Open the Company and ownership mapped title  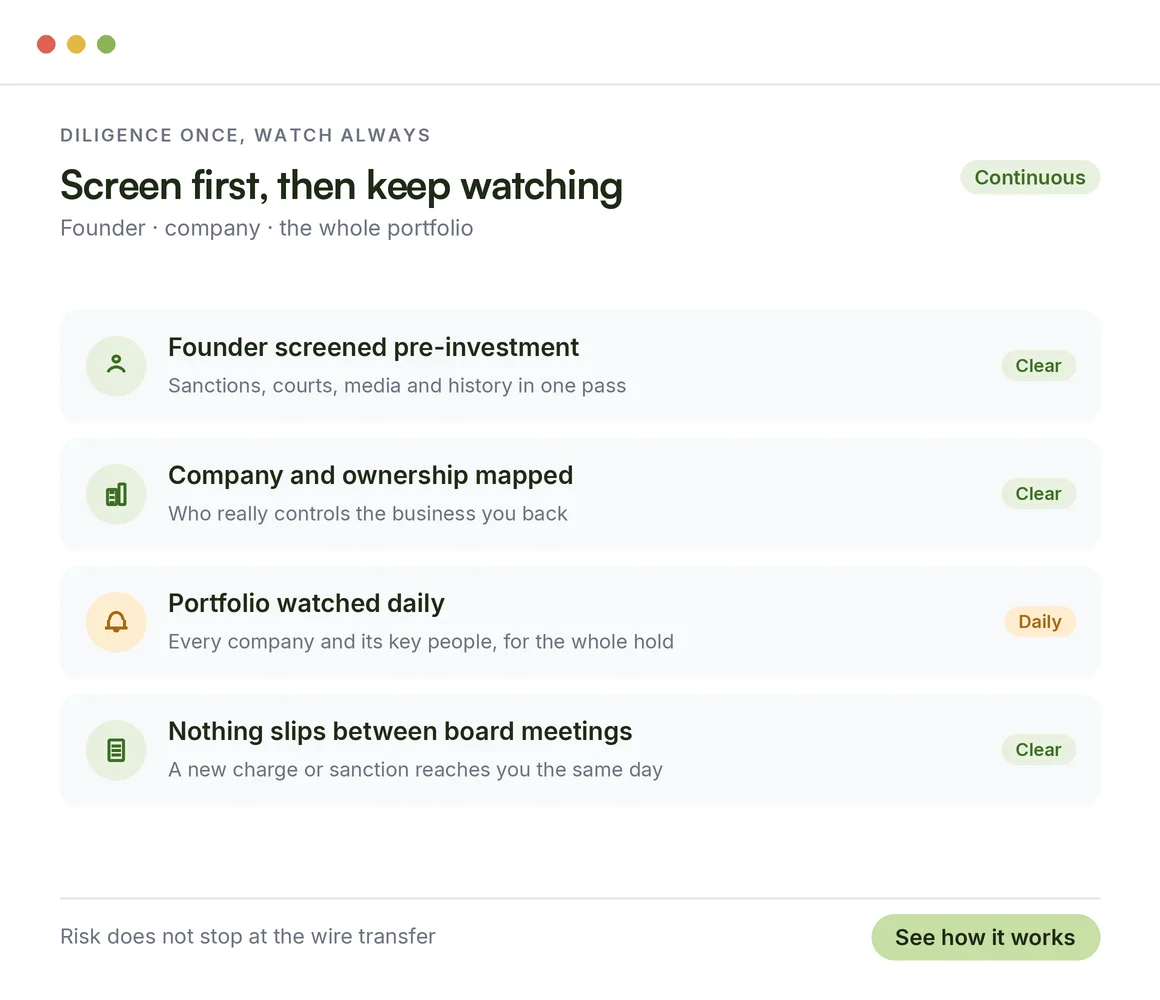(x=370, y=475)
